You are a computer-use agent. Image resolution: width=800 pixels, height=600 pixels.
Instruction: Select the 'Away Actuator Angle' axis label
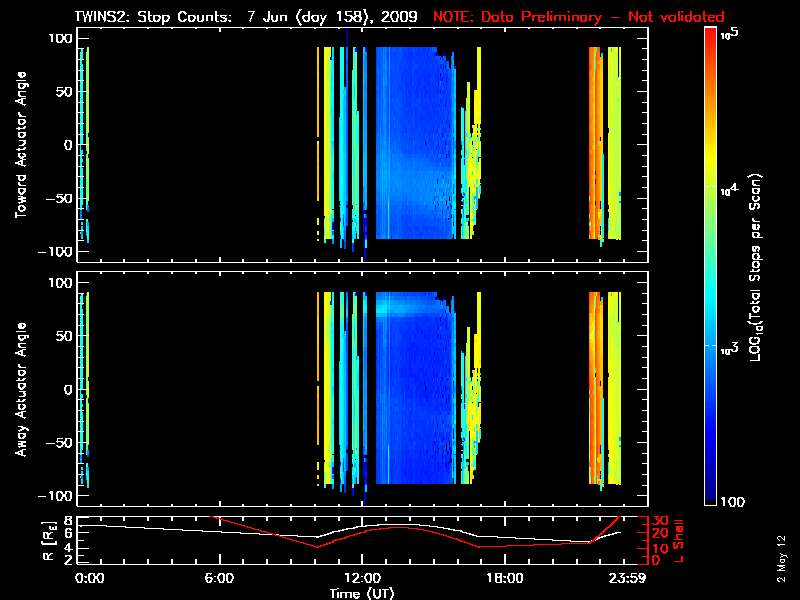20,390
